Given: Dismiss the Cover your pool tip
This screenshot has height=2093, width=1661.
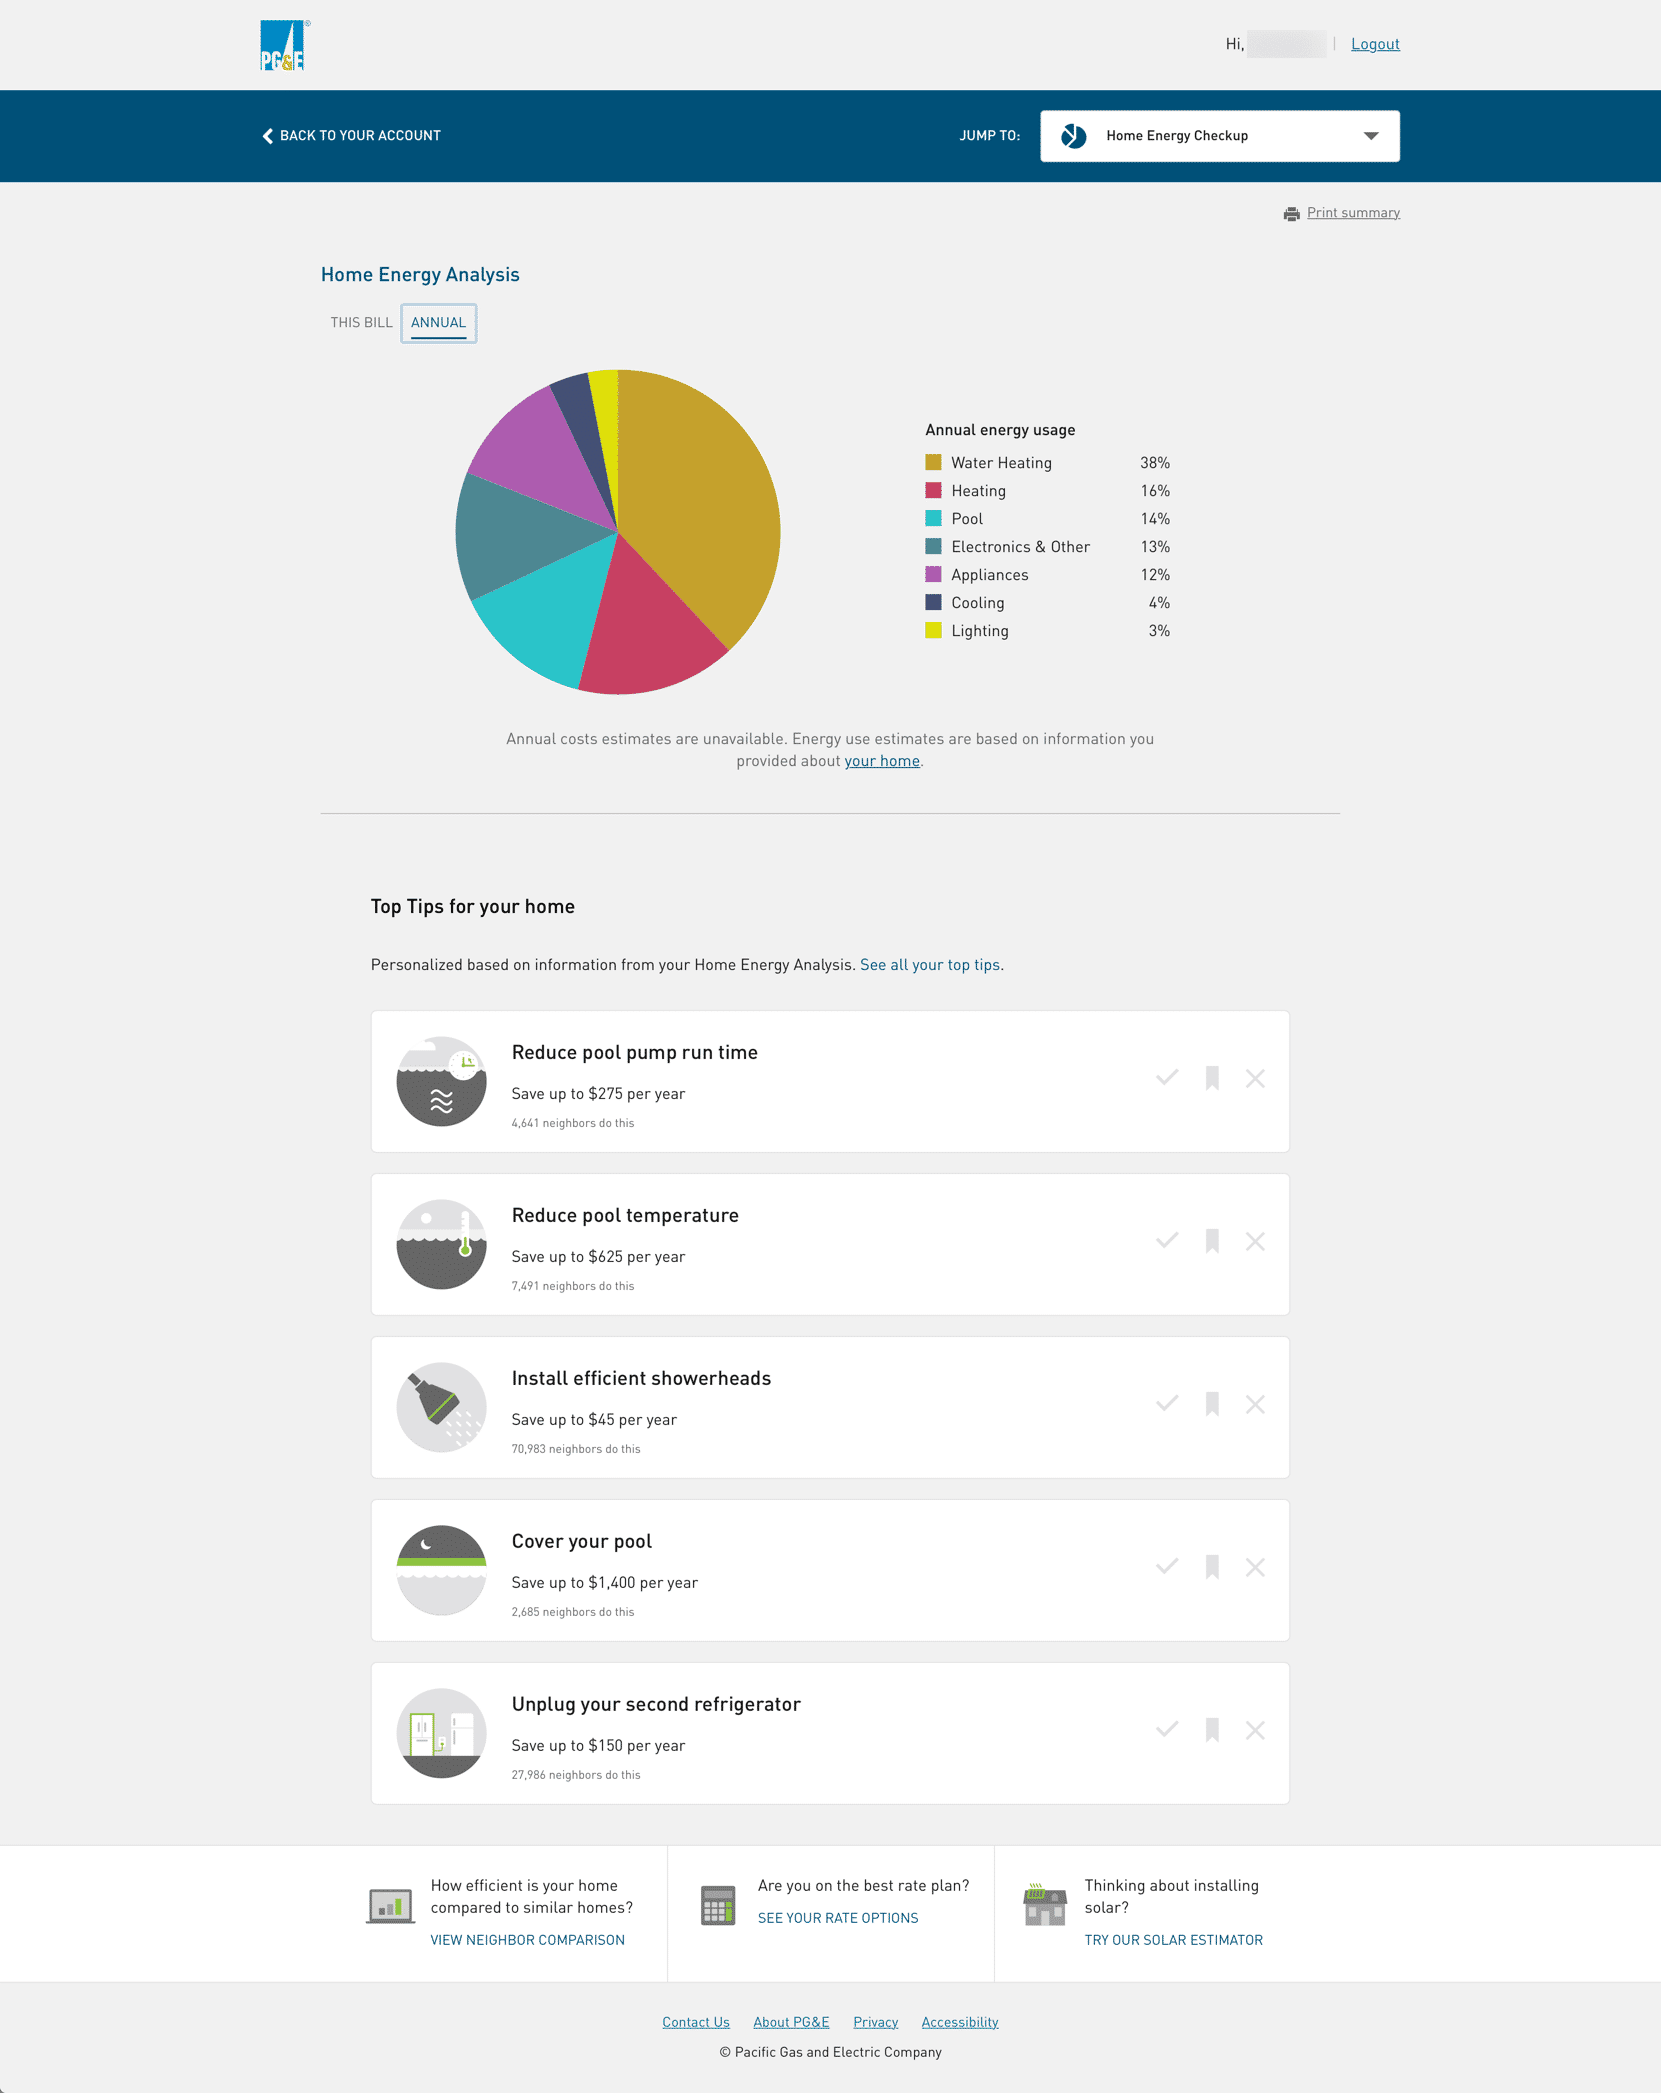Looking at the screenshot, I should (x=1255, y=1567).
